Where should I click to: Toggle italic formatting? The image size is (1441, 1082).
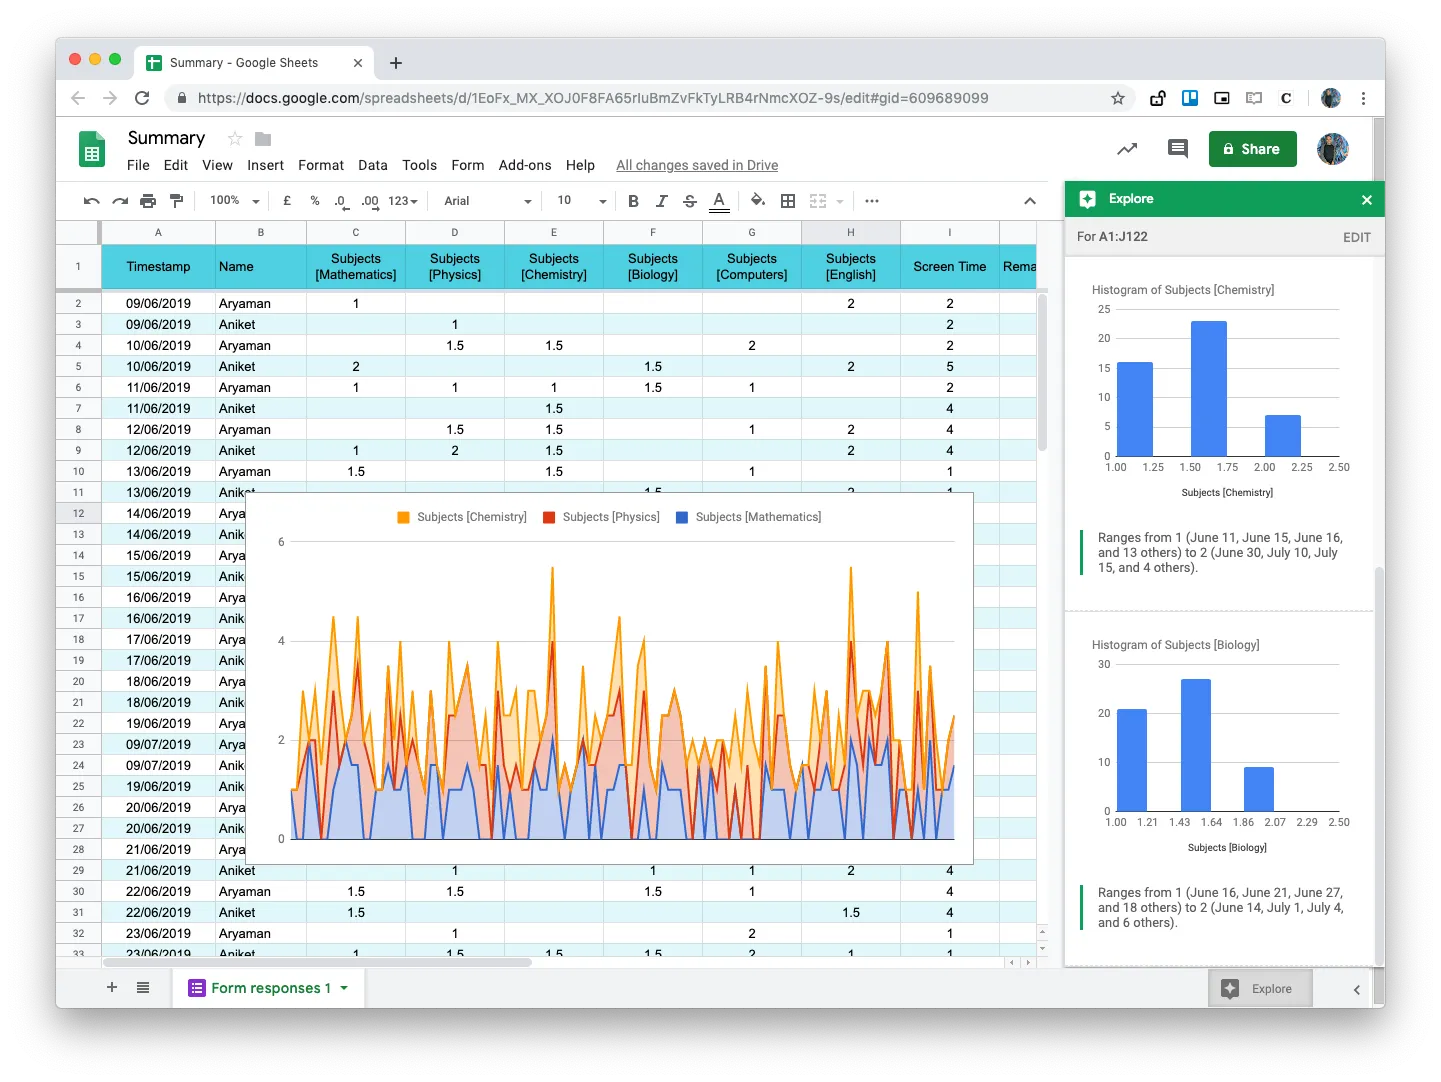click(x=662, y=201)
